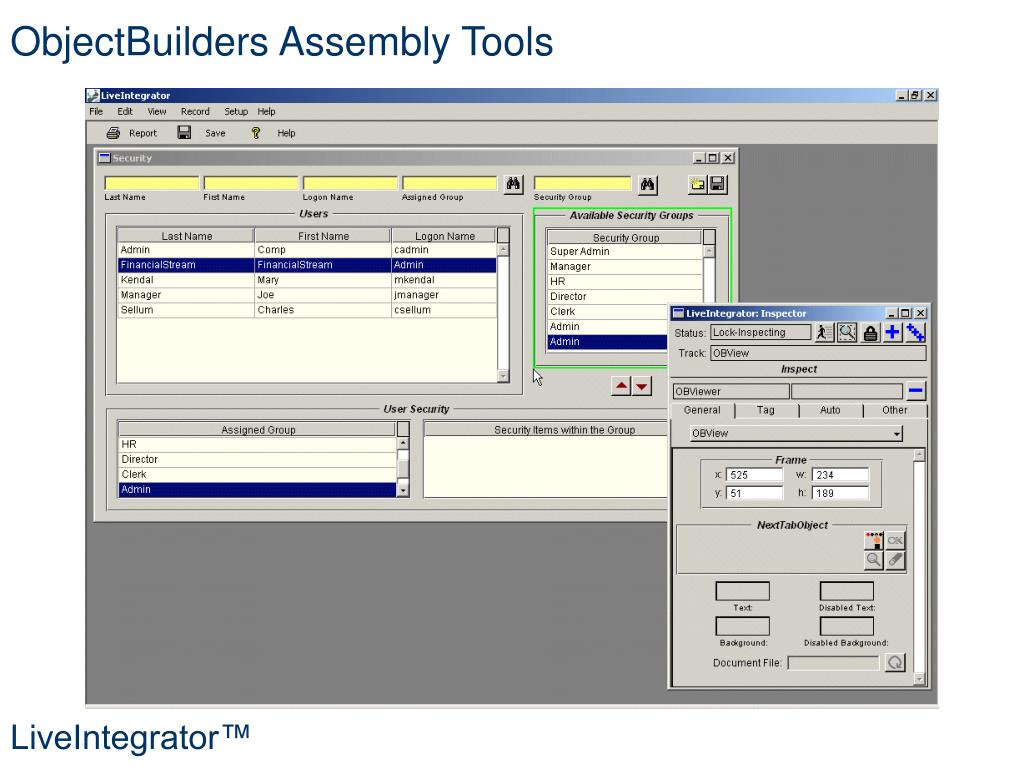Image resolution: width=1024 pixels, height=768 pixels.
Task: Click the Logon Name search field
Action: [x=350, y=183]
